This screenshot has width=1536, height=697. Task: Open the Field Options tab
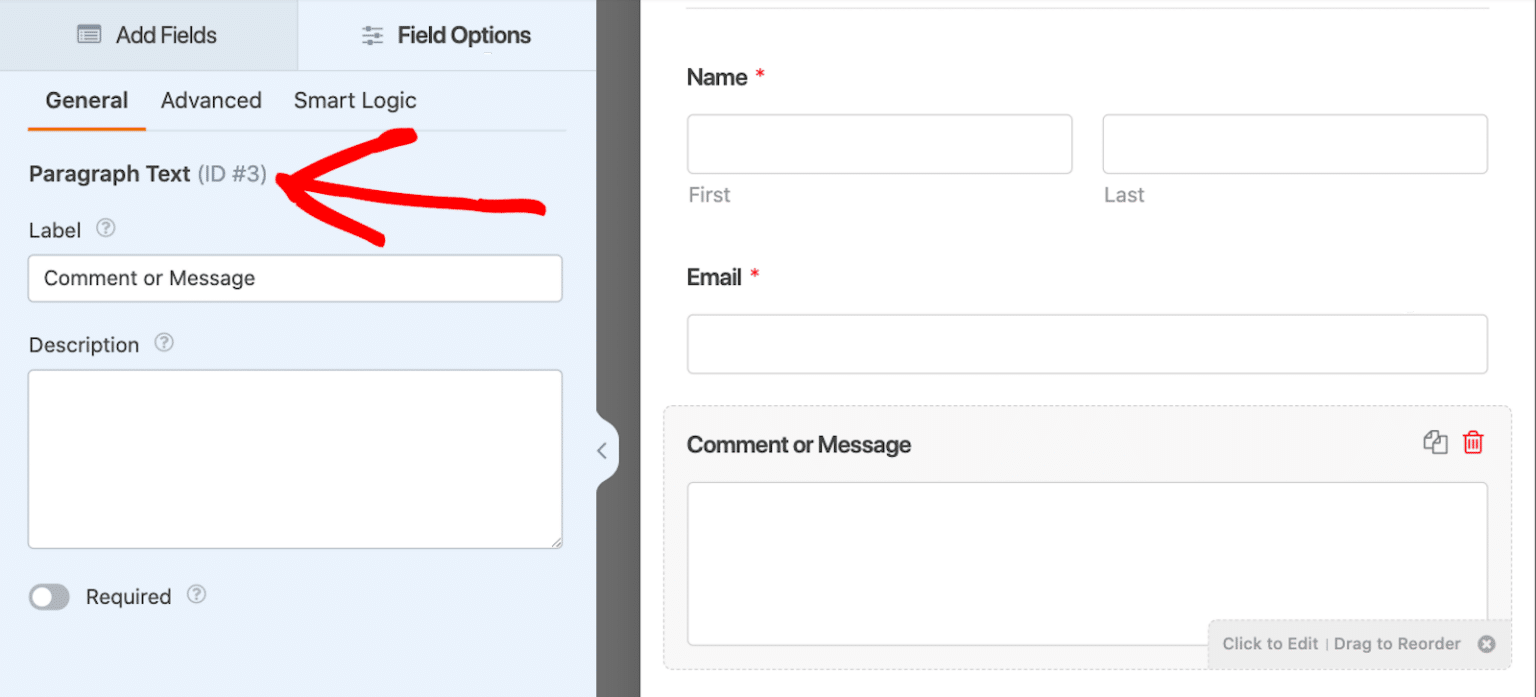coord(446,34)
